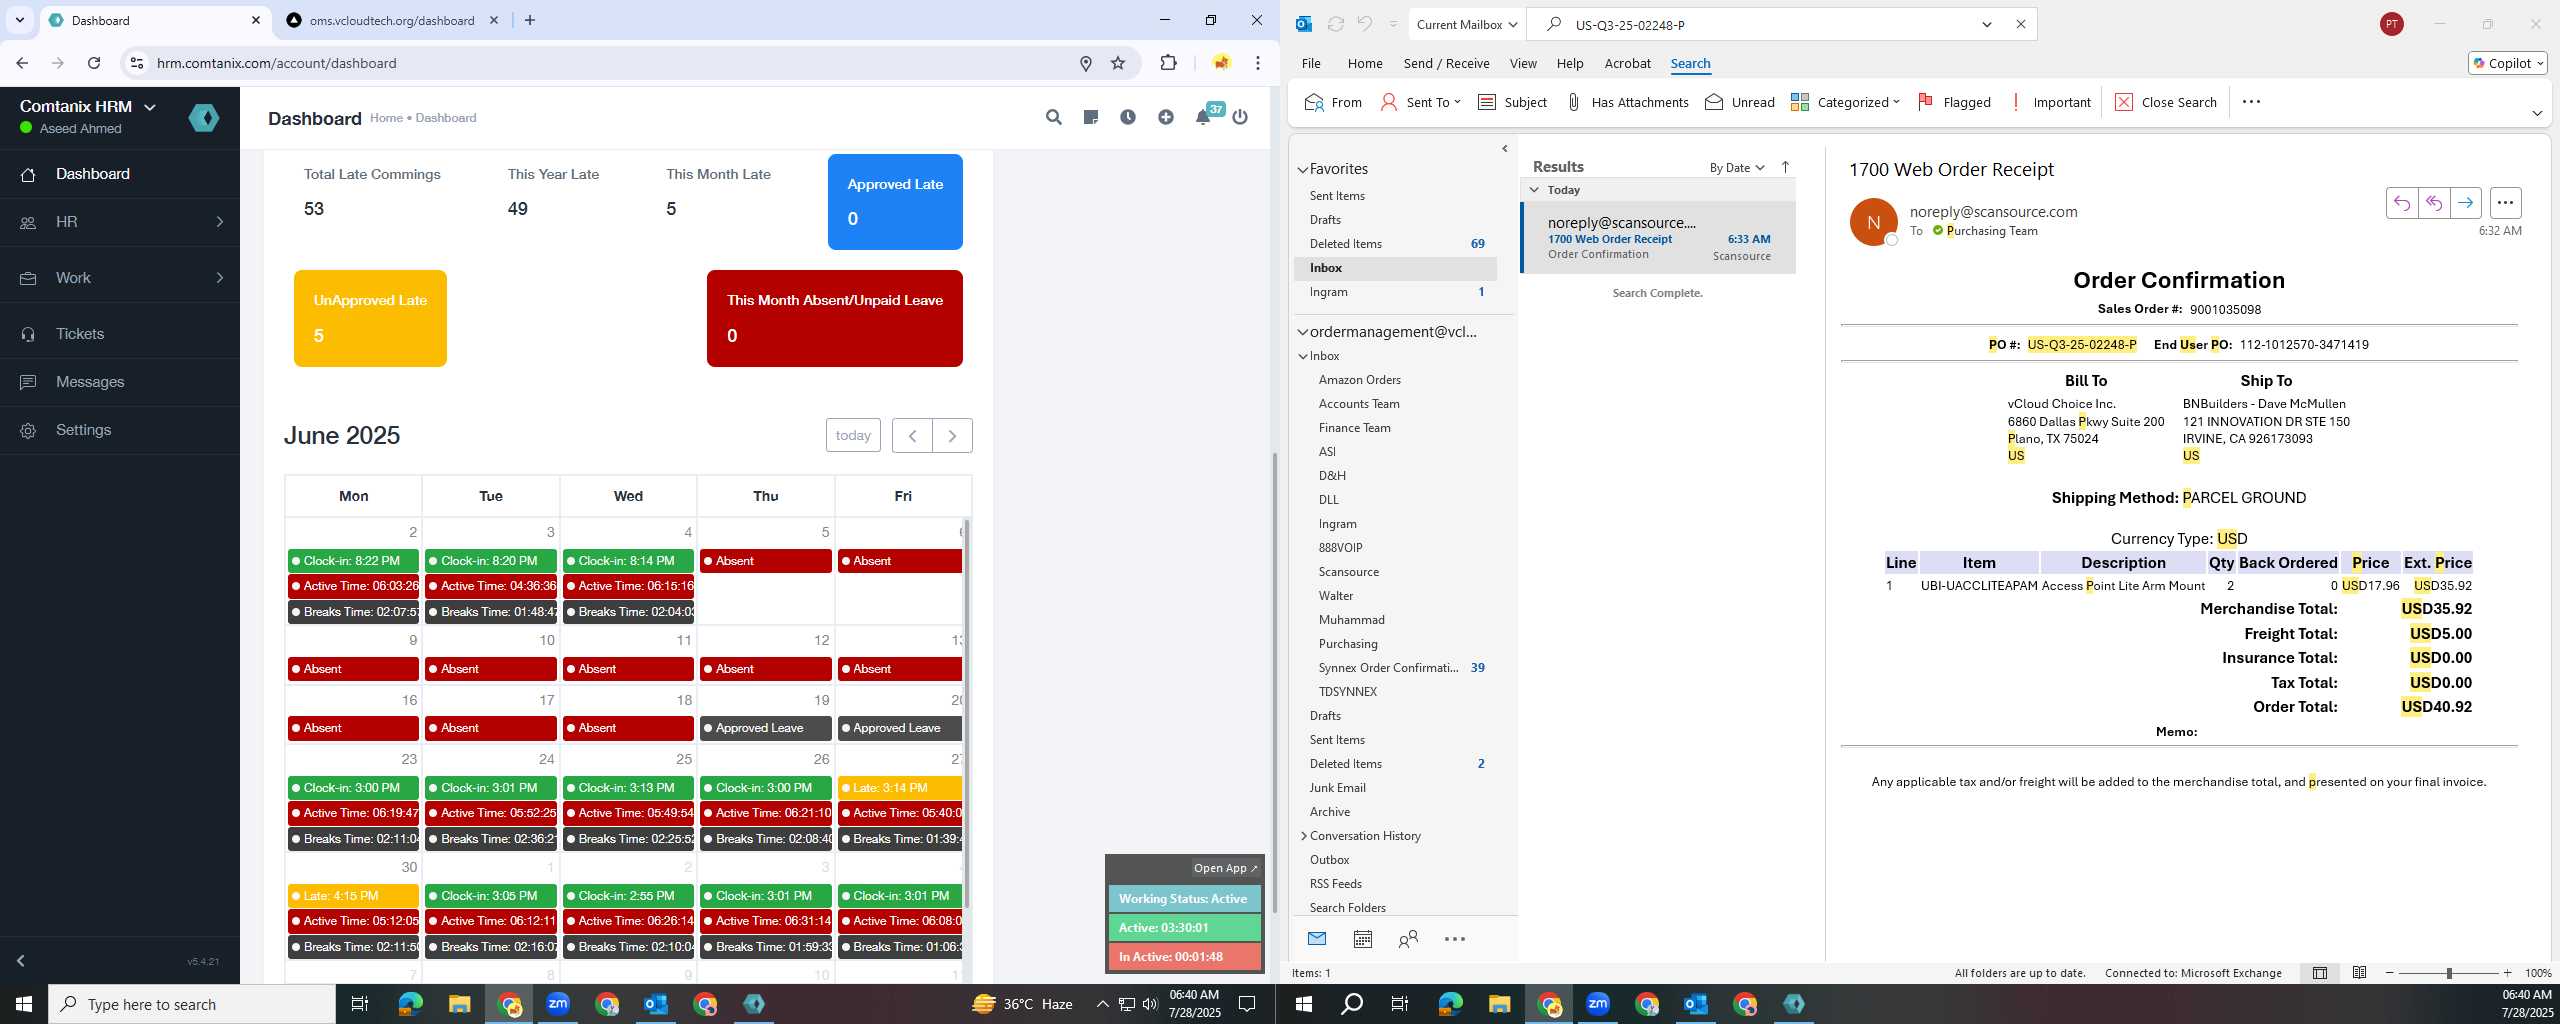Open the notes icon in HRM header
The image size is (2560, 1024).
(1091, 117)
